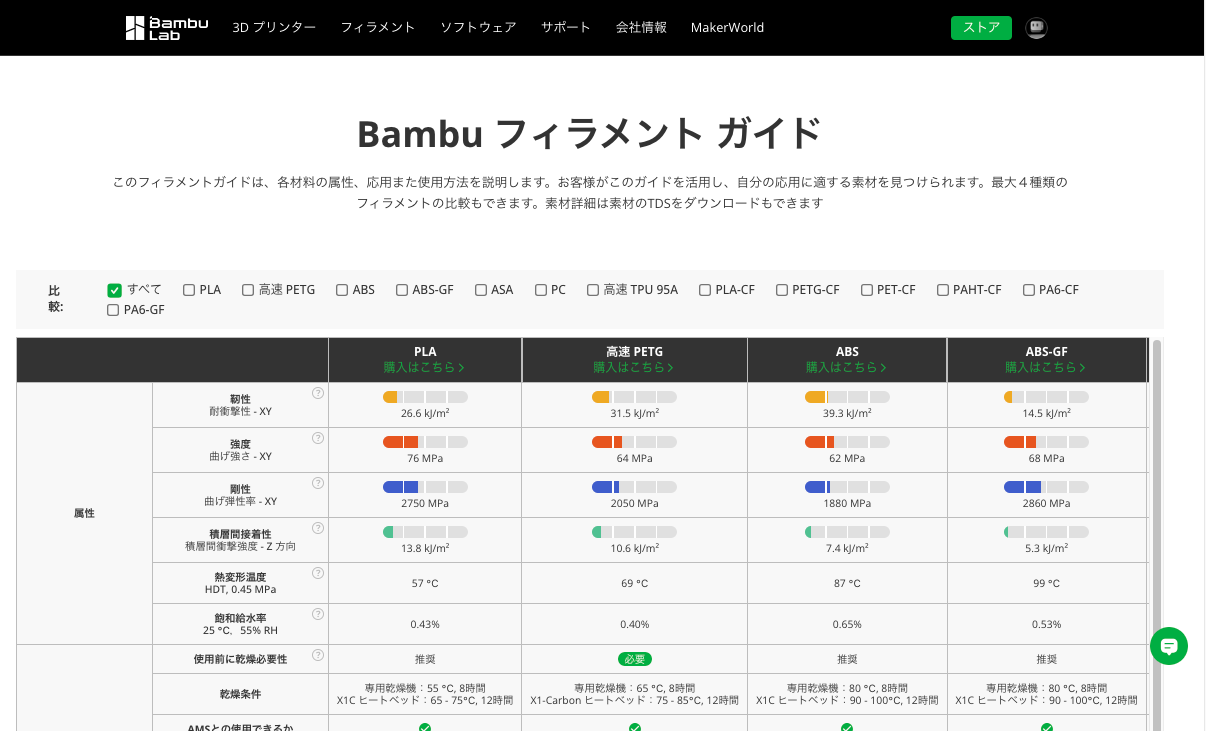Image resolution: width=1206 pixels, height=731 pixels.
Task: Click ABS-GF stiffness blue rating bar
Action: [x=1046, y=487]
